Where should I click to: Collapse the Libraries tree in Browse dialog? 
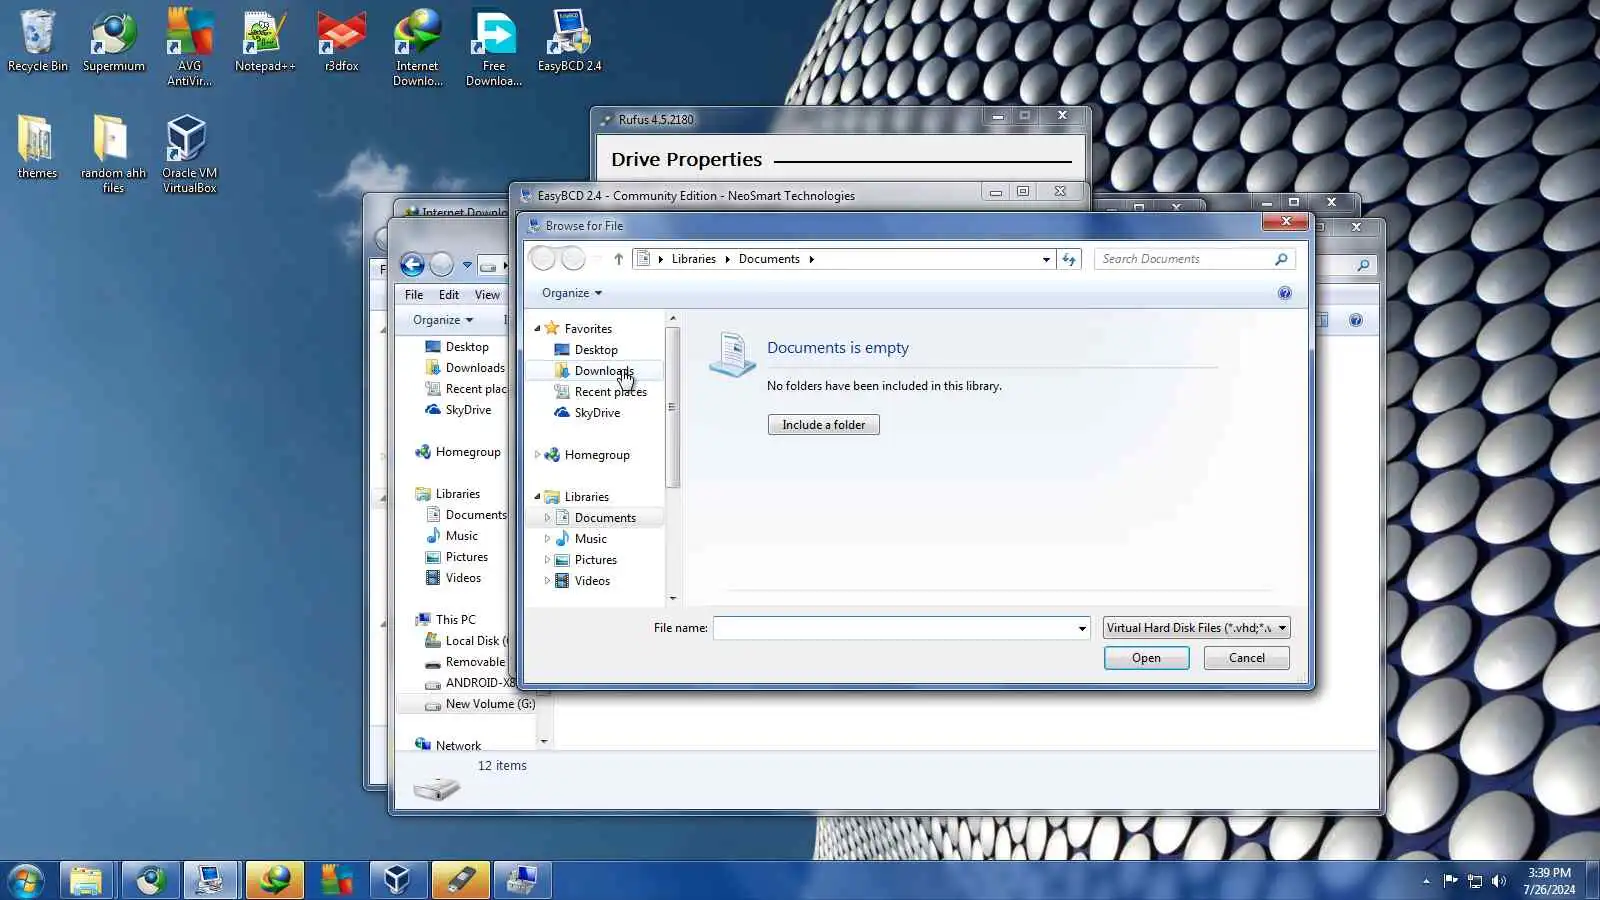click(x=537, y=496)
